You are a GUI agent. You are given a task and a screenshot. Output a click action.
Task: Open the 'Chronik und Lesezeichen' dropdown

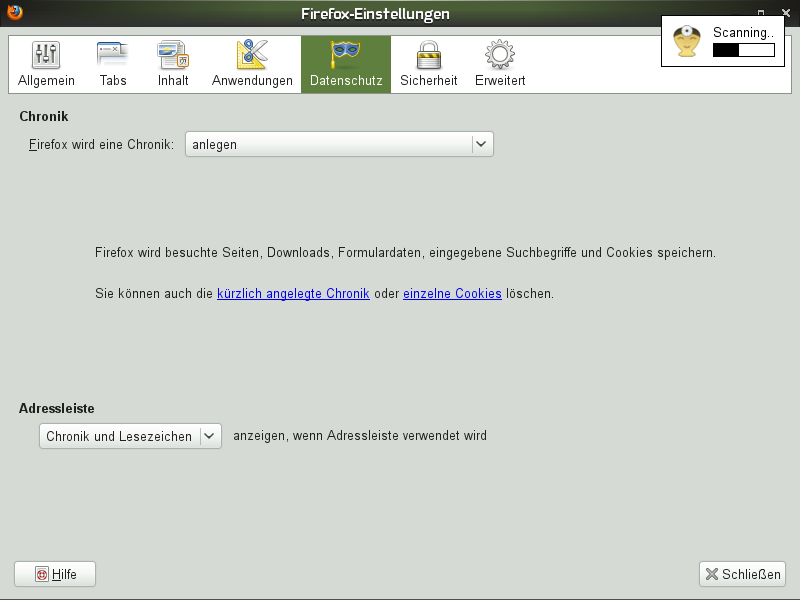point(131,436)
